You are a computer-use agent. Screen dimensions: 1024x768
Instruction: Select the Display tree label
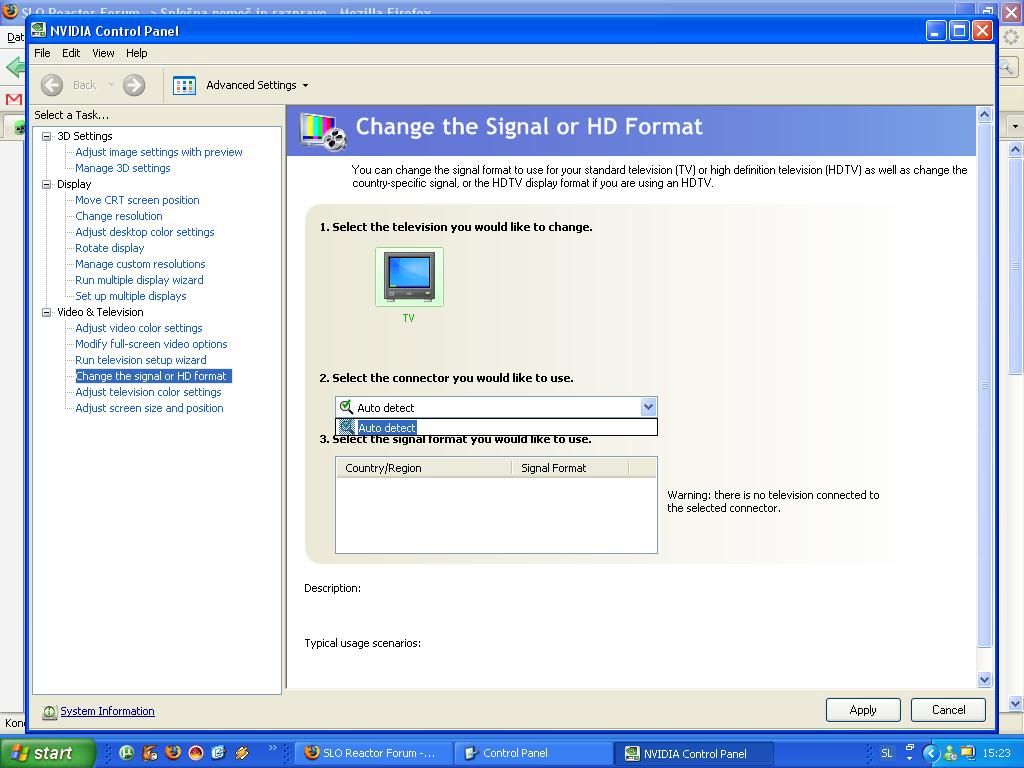pos(74,184)
